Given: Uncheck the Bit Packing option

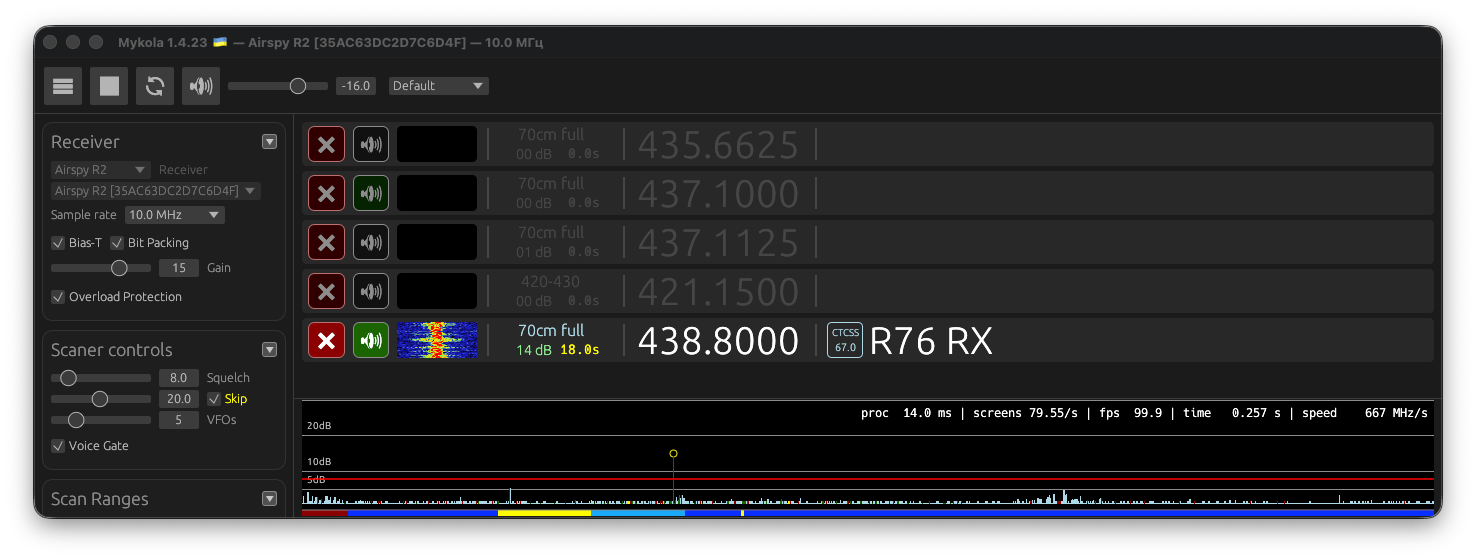Looking at the screenshot, I should pos(117,243).
